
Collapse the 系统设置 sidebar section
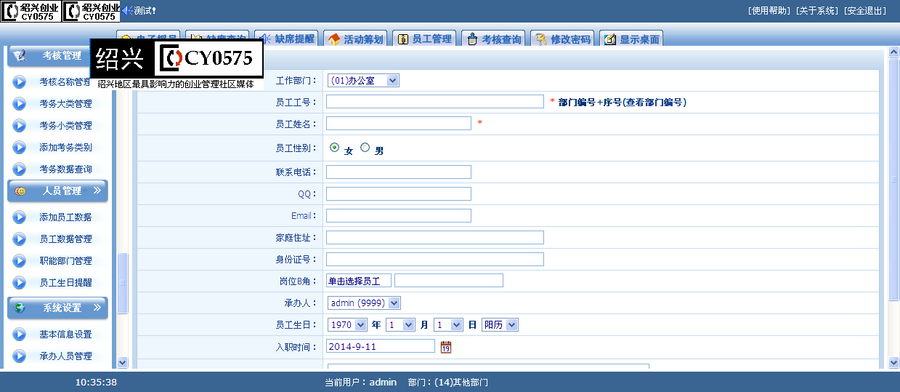pyautogui.click(x=97, y=308)
